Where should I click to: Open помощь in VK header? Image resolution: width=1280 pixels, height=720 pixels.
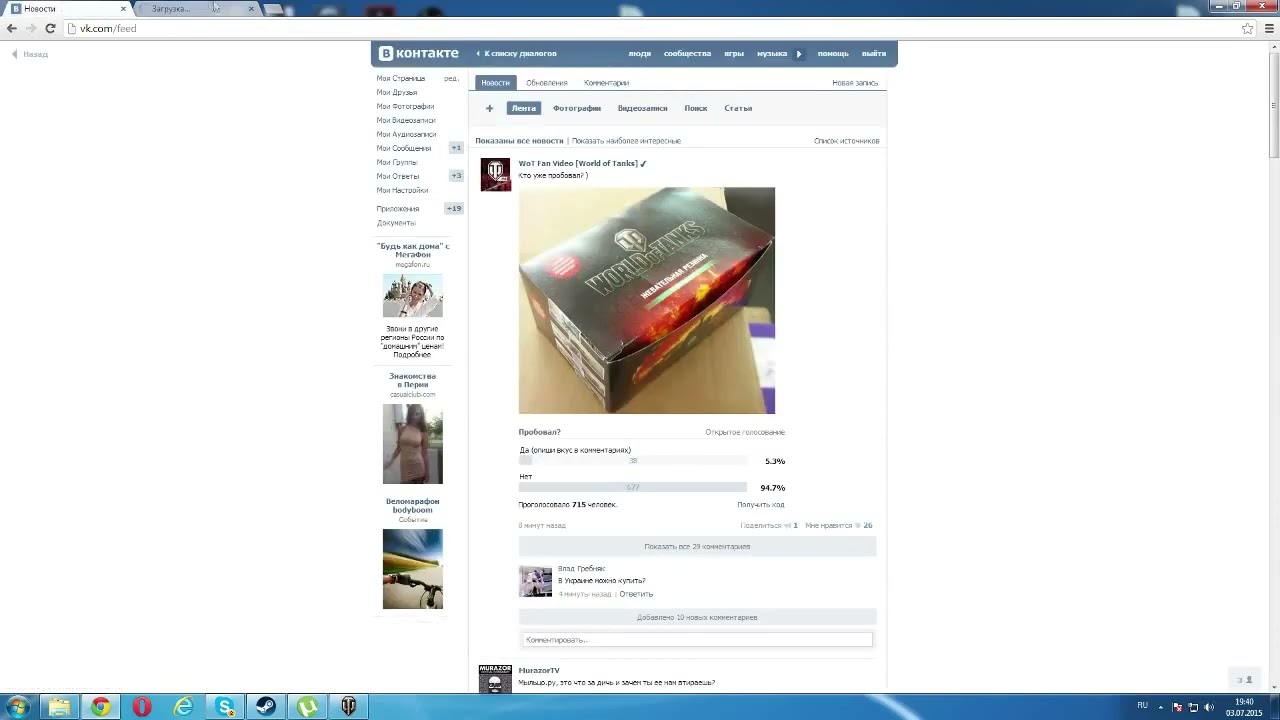[x=833, y=54]
